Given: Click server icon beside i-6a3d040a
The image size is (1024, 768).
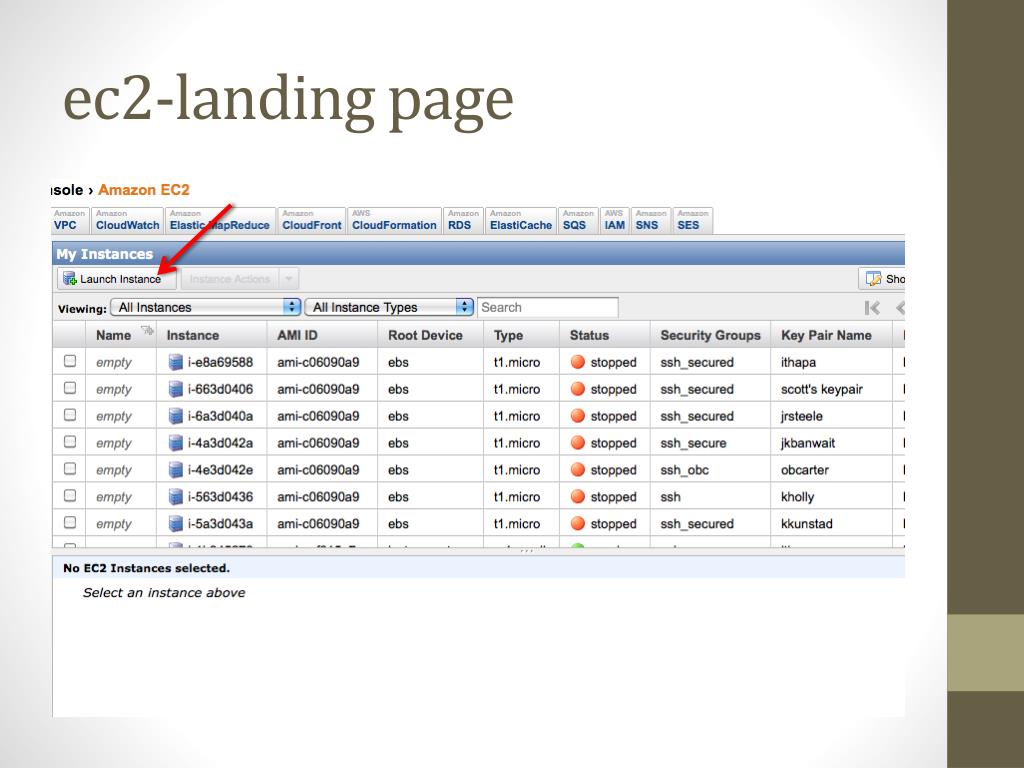Looking at the screenshot, I should [176, 416].
